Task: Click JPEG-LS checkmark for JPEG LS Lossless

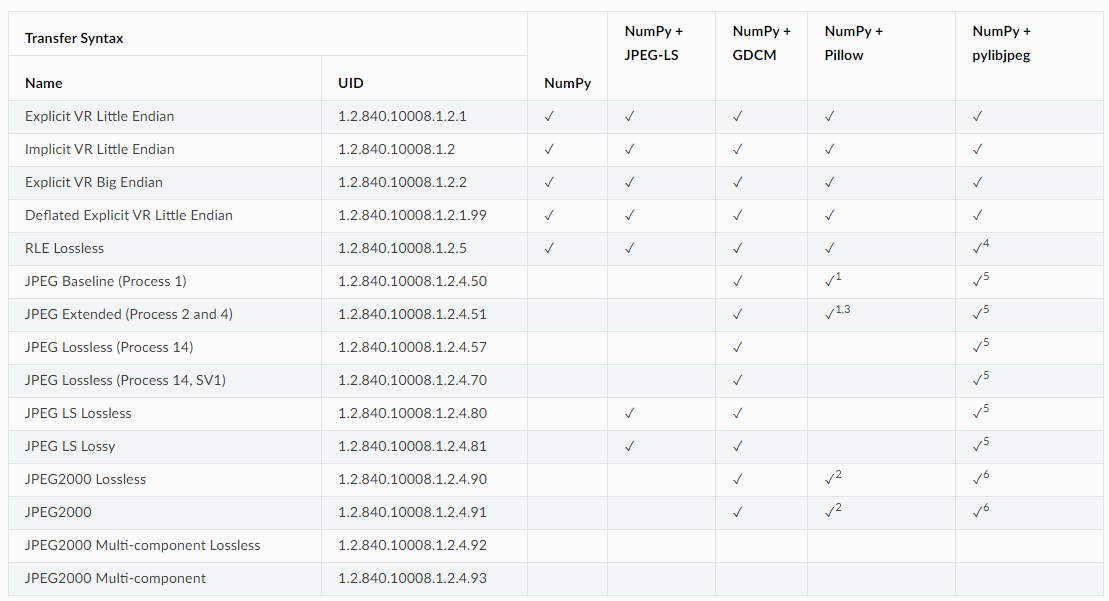Action: 629,413
